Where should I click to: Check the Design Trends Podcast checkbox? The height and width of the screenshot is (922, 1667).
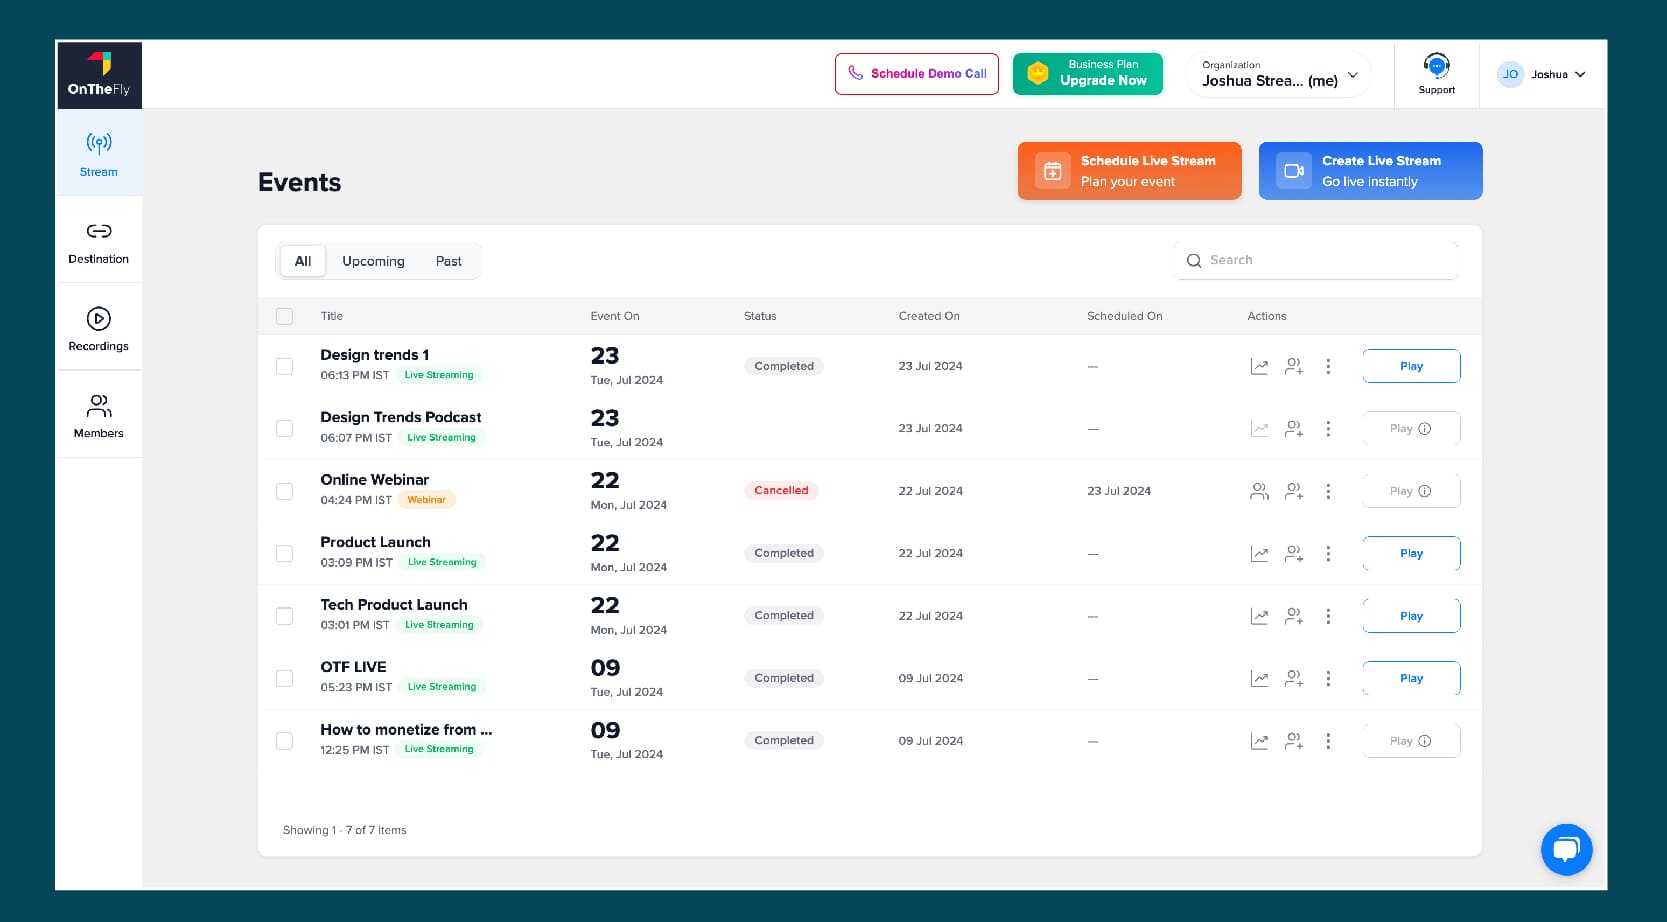click(285, 429)
